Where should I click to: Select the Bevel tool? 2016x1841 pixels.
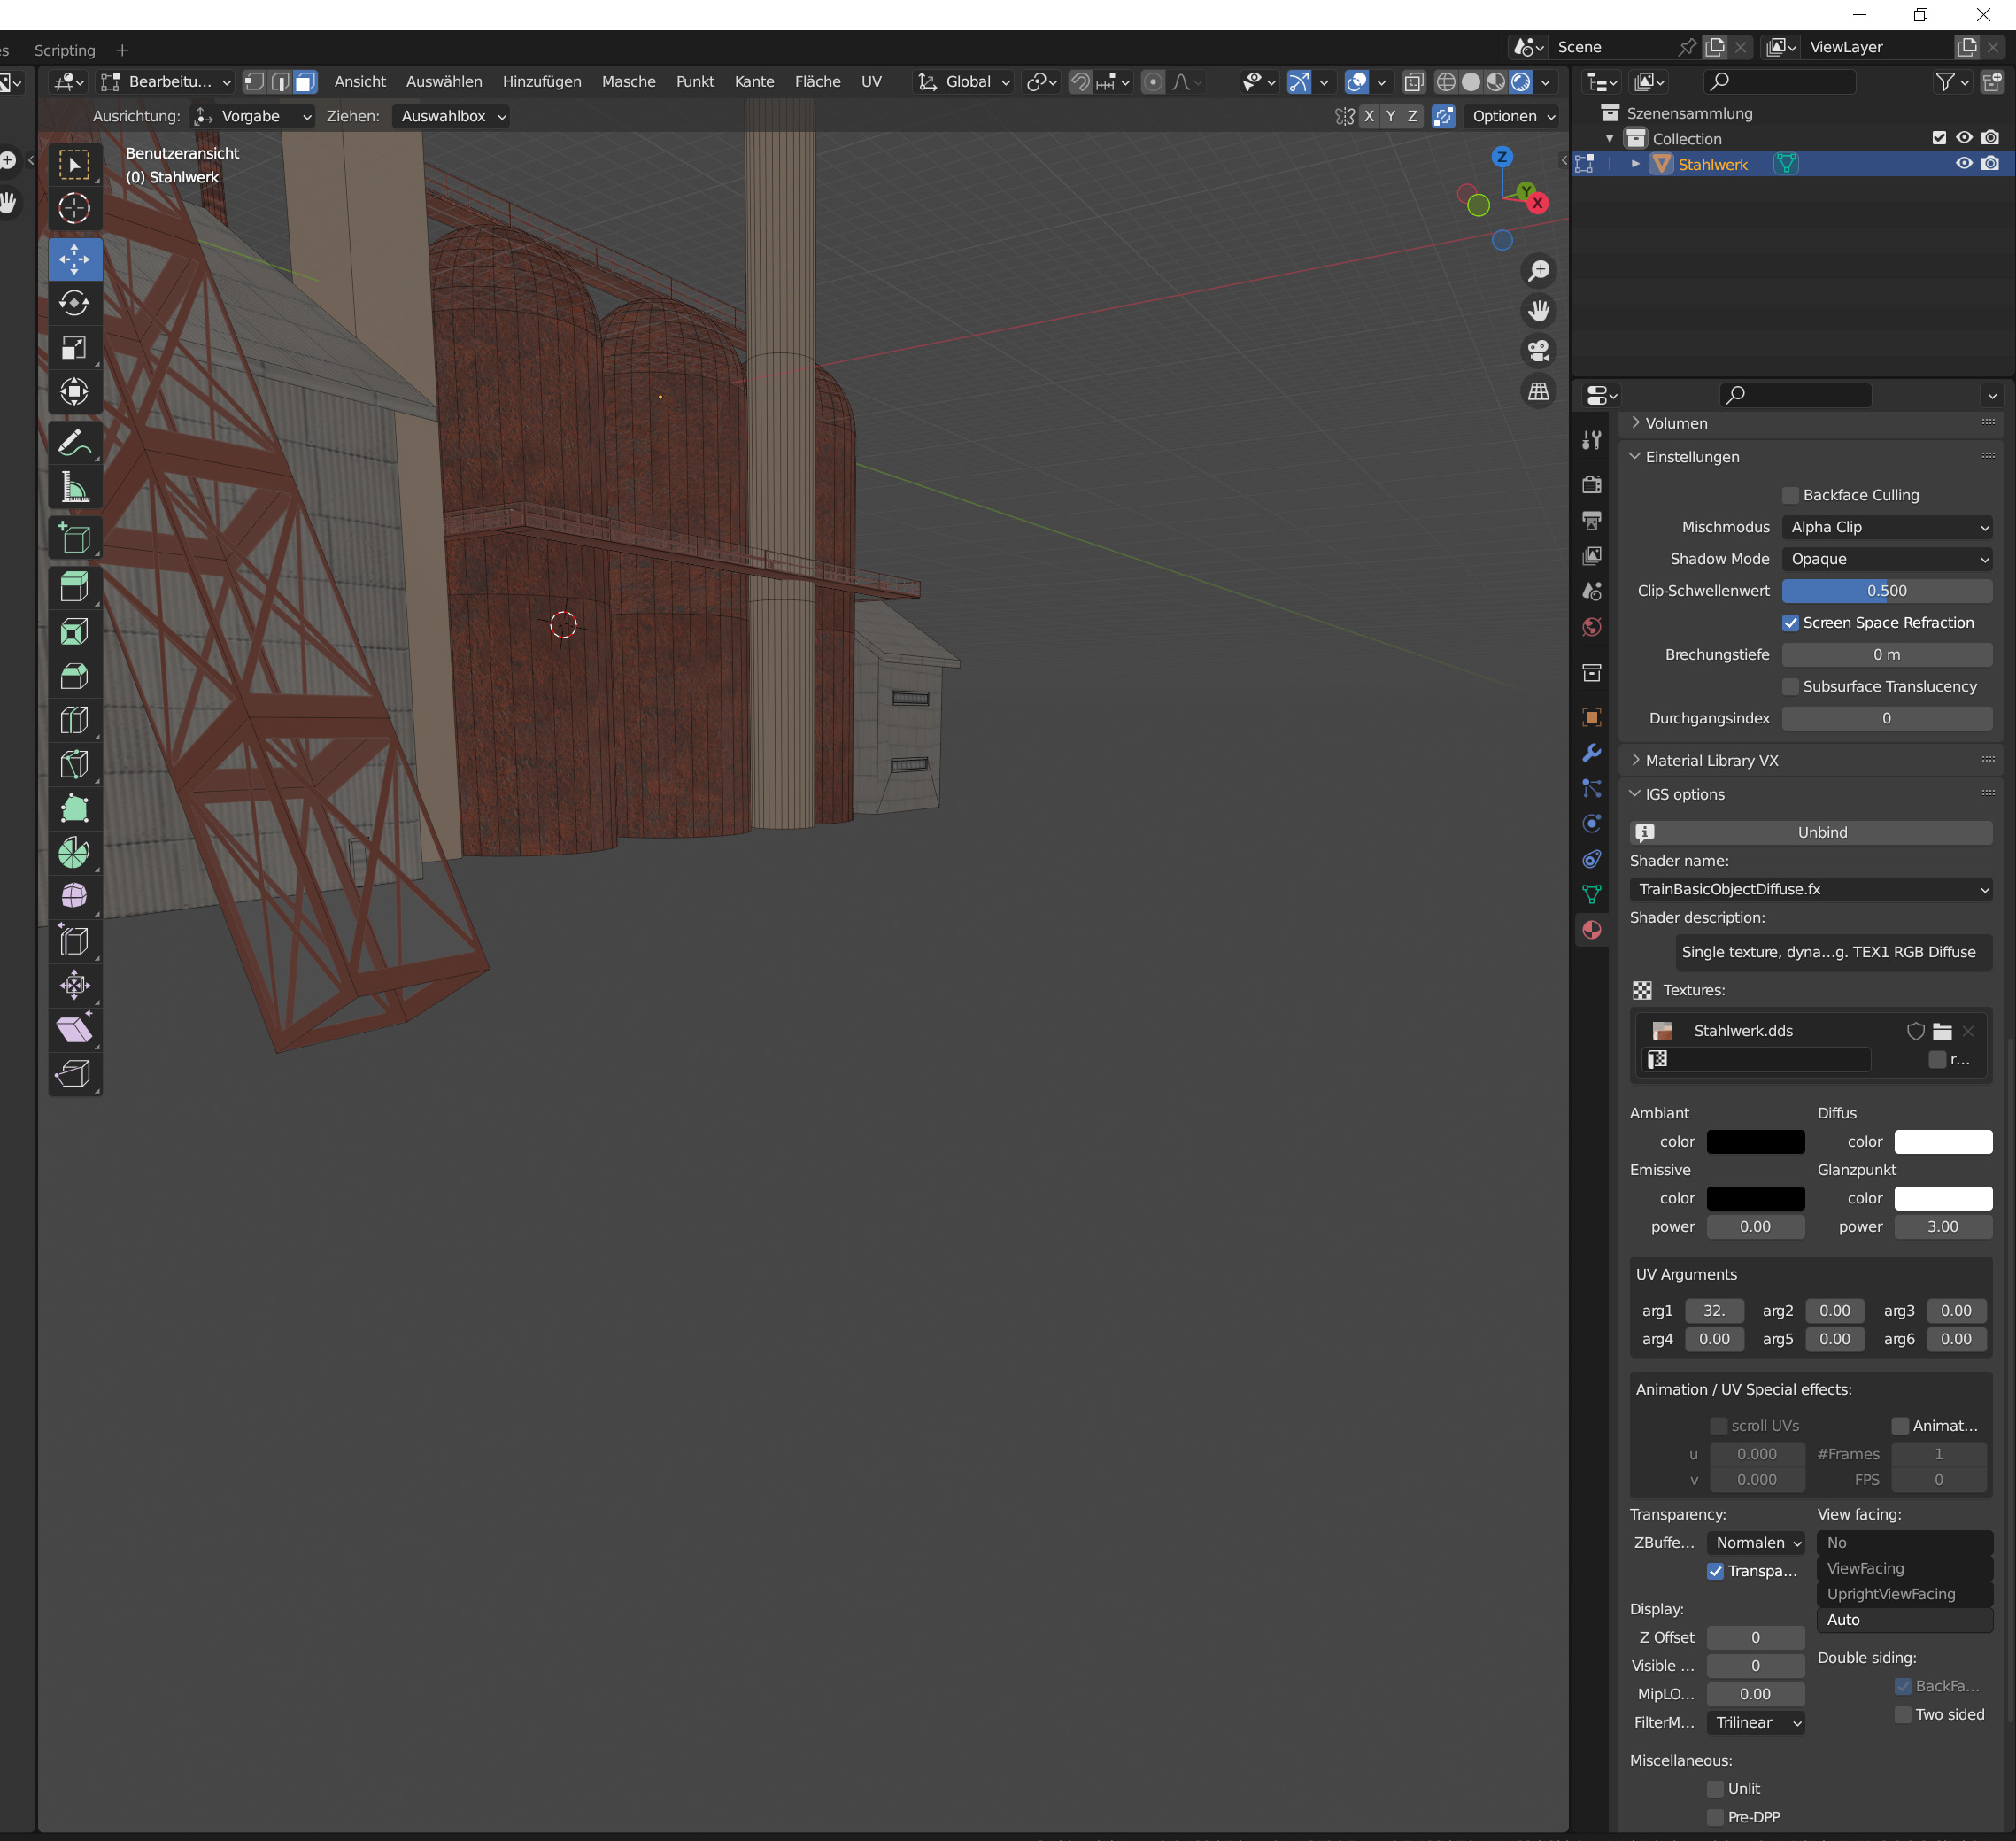[74, 675]
